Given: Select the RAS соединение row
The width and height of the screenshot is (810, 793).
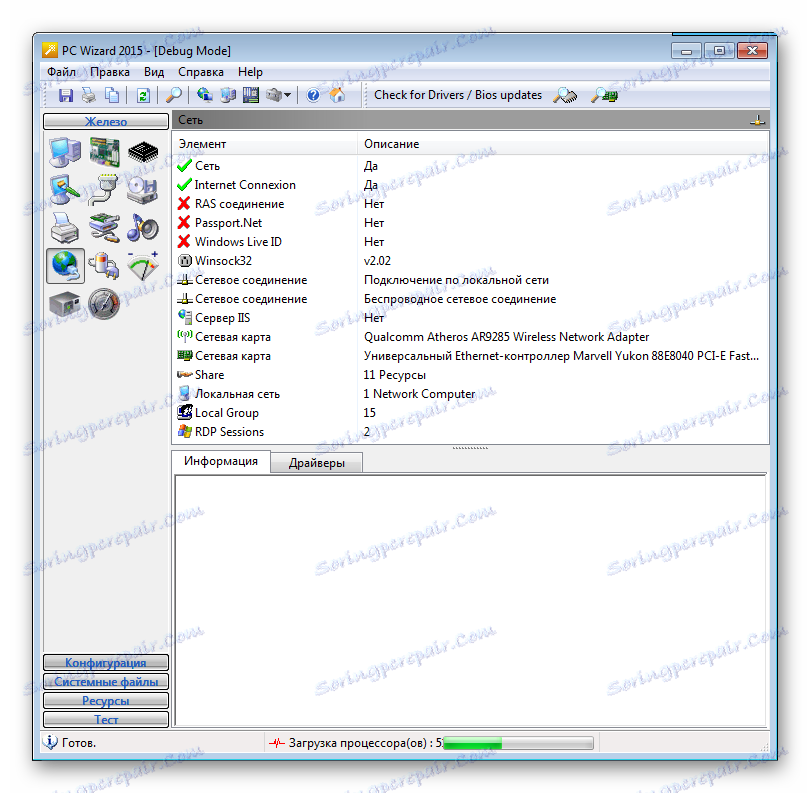Looking at the screenshot, I should [x=470, y=204].
